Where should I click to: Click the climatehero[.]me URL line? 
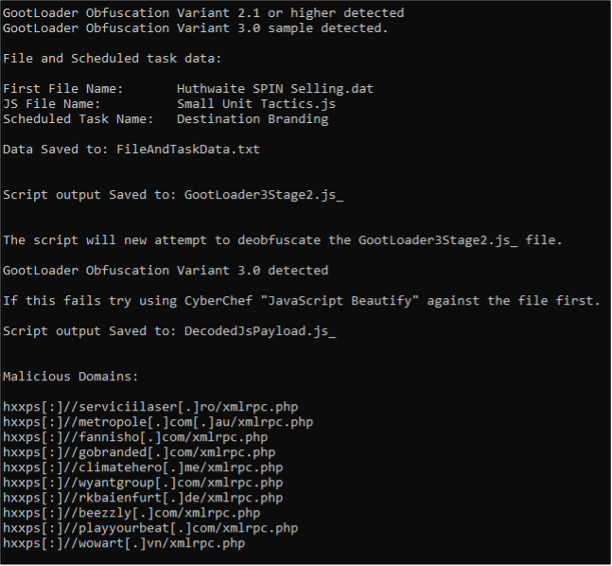coord(143,468)
